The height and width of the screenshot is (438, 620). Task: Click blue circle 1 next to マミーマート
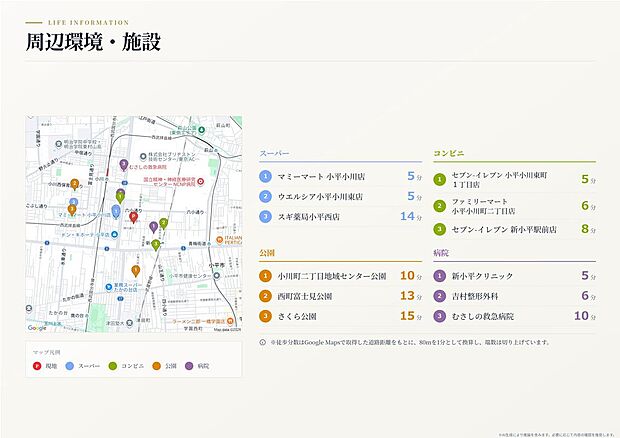[x=265, y=176]
